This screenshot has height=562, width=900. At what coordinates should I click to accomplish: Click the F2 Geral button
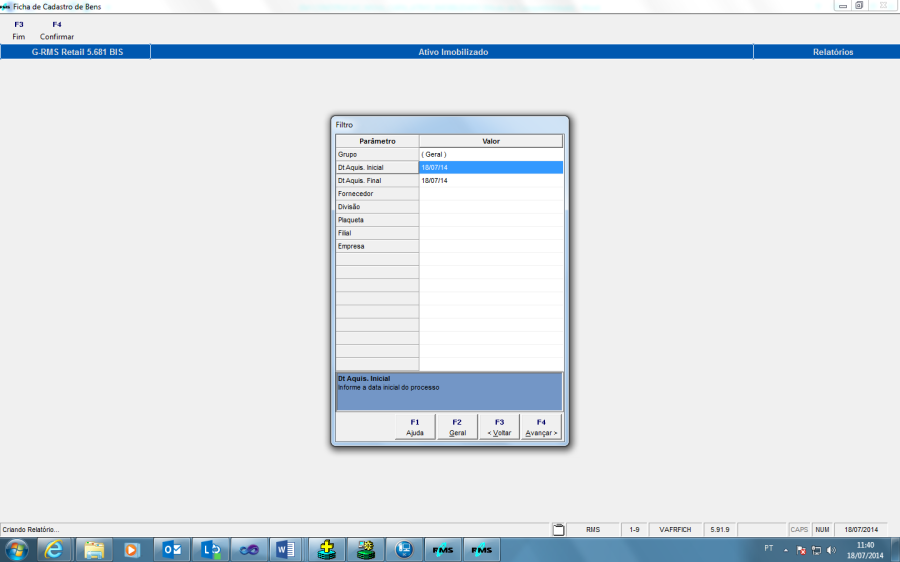coord(457,427)
